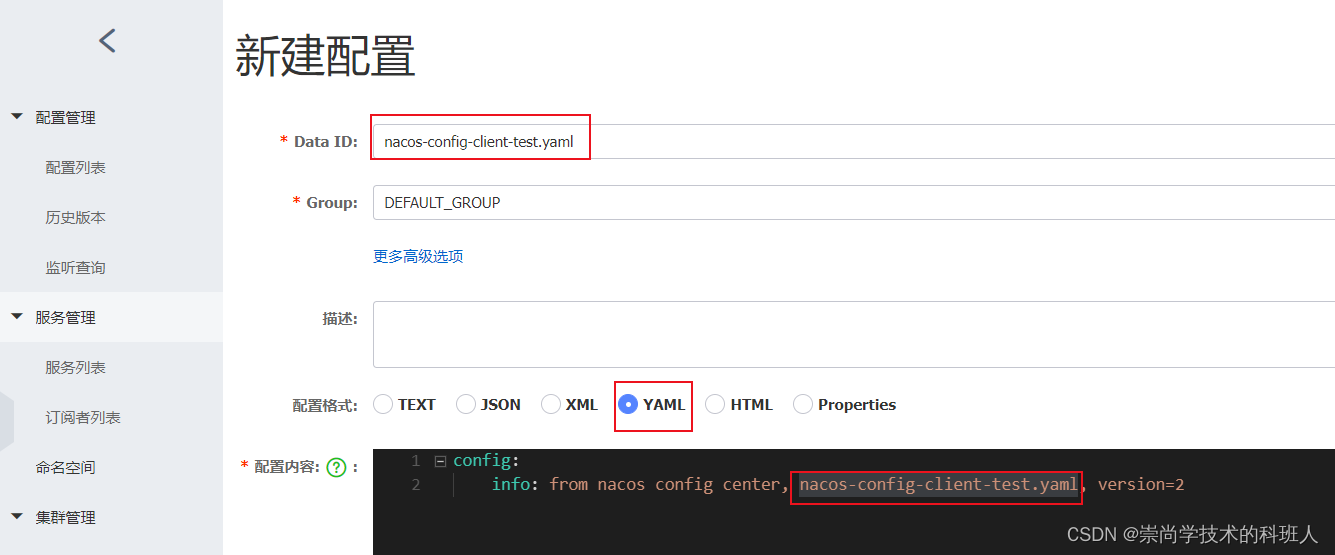Open 服务列表 in the sidebar
This screenshot has height=555, width=1335.
coord(76,367)
